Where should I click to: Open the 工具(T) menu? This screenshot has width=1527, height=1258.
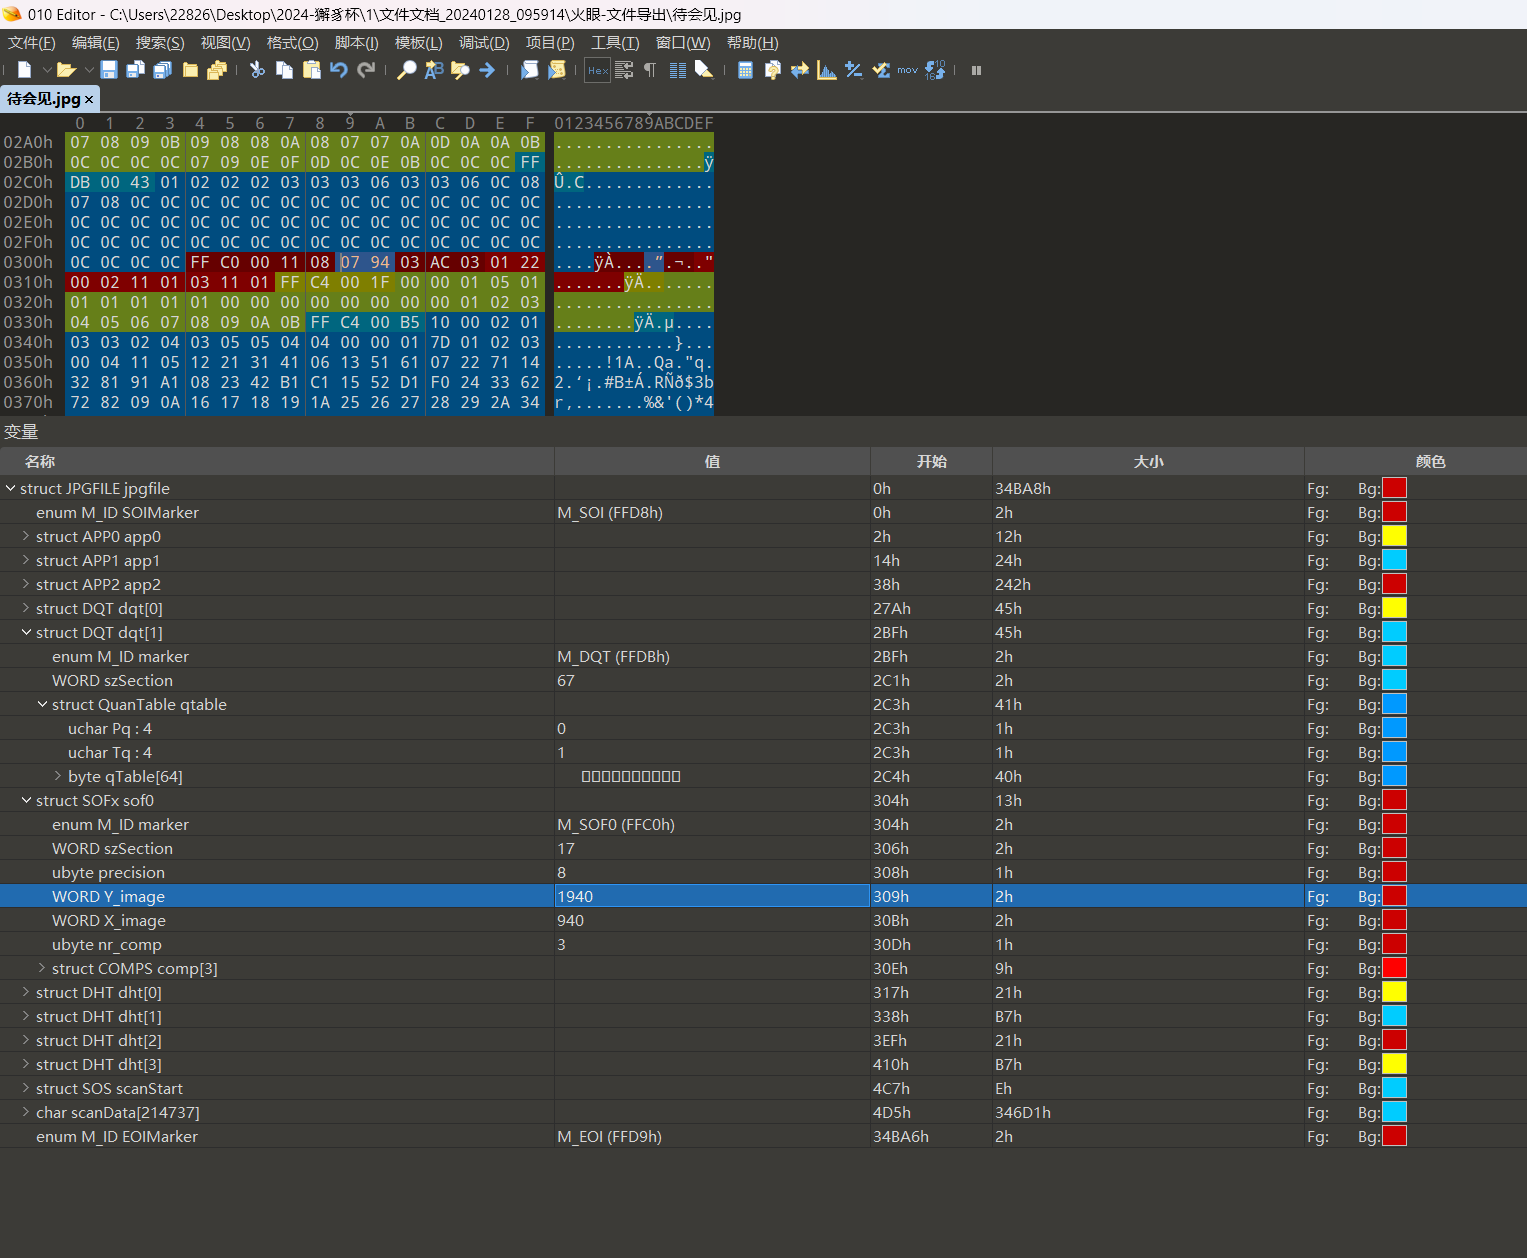[615, 43]
